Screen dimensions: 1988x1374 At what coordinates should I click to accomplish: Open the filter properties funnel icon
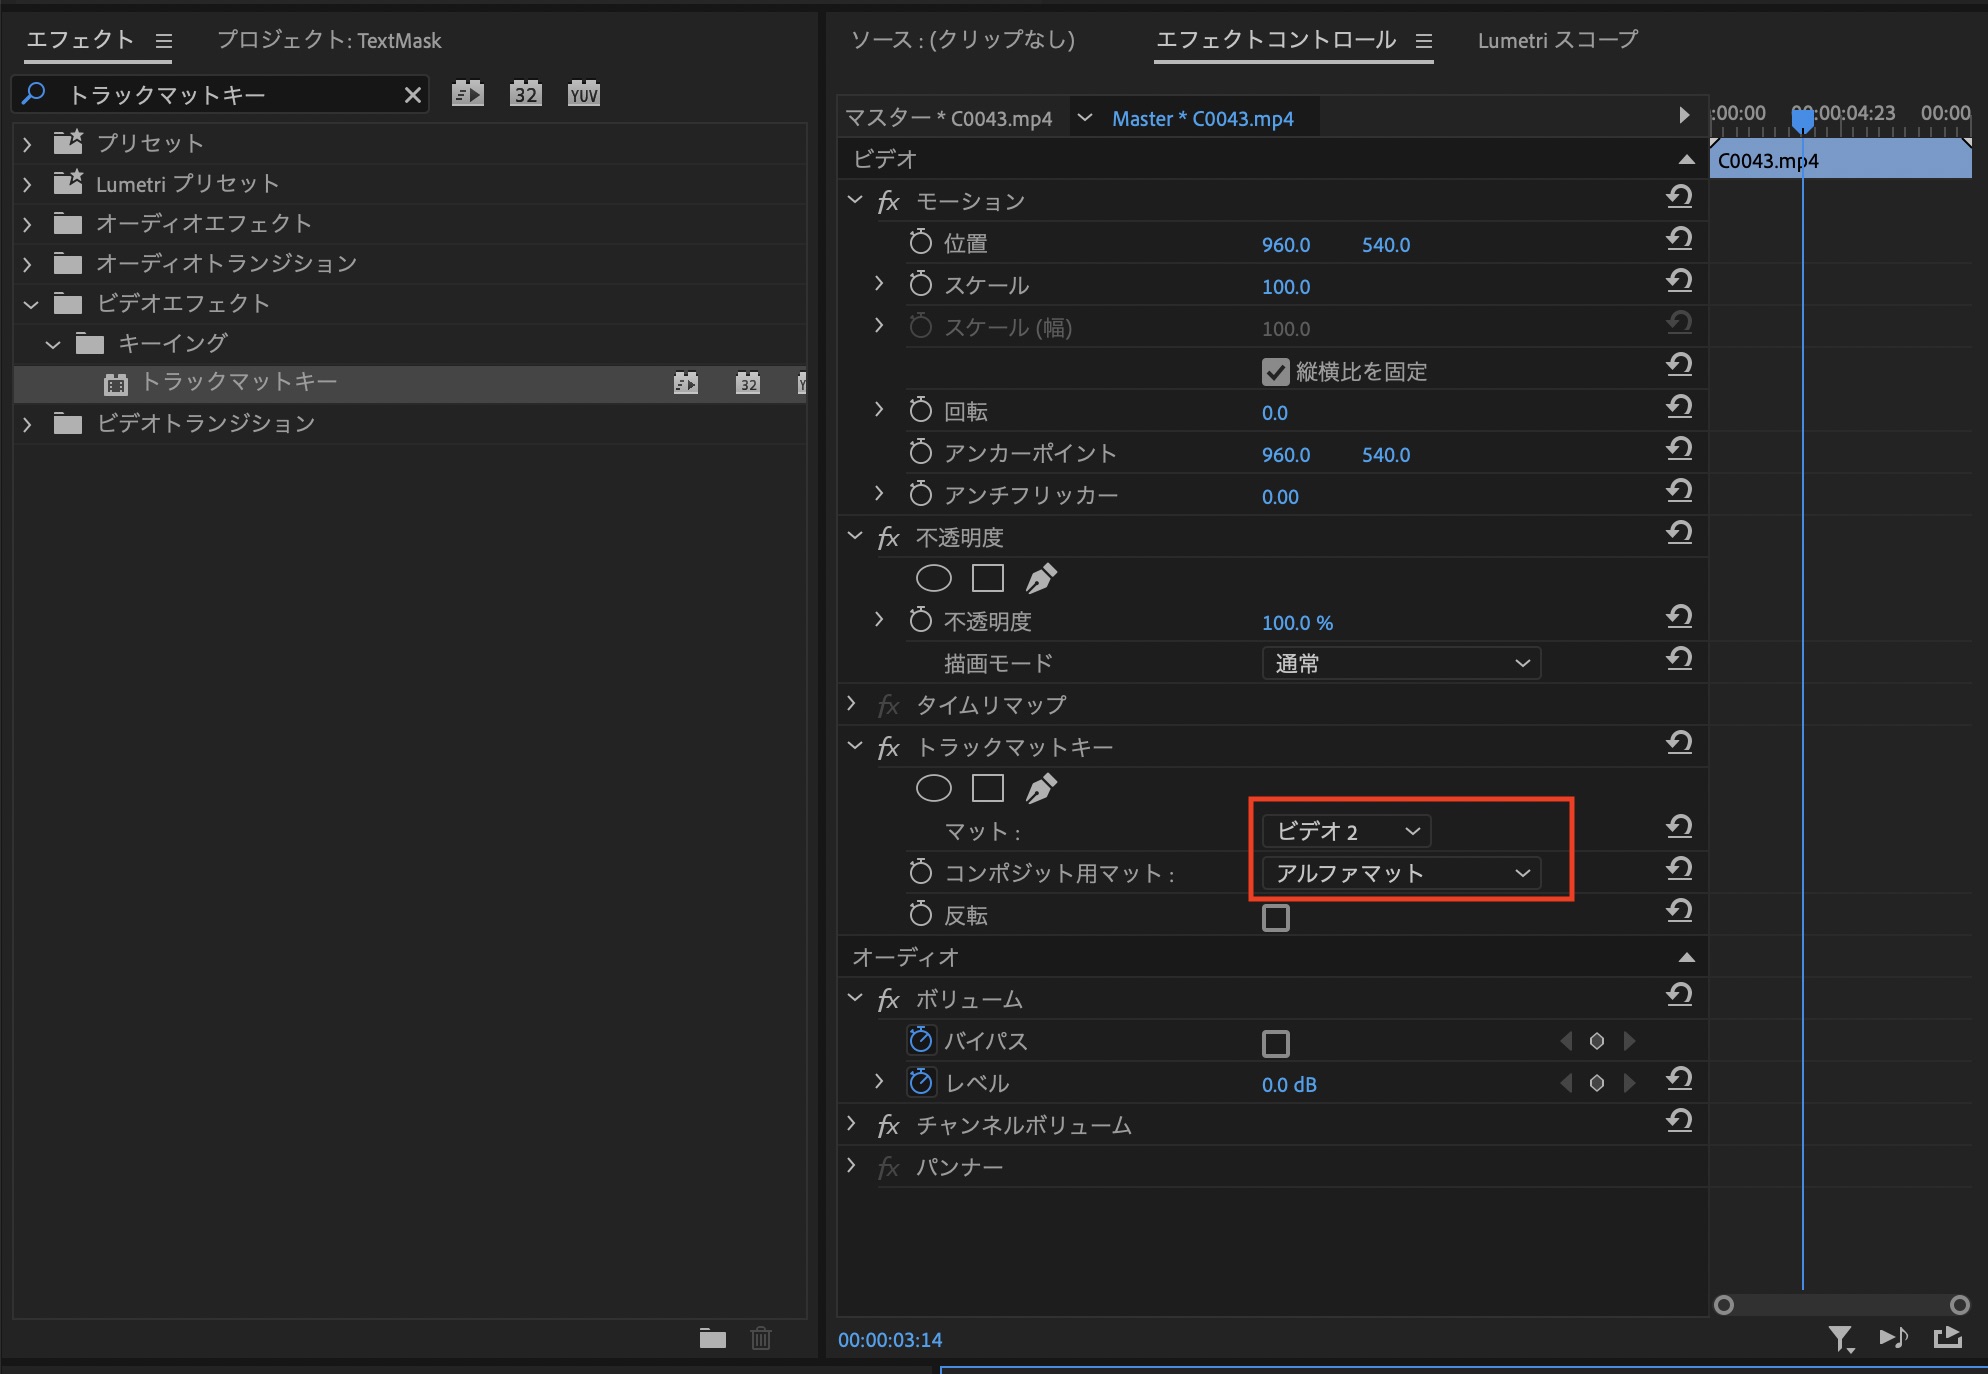point(1840,1338)
